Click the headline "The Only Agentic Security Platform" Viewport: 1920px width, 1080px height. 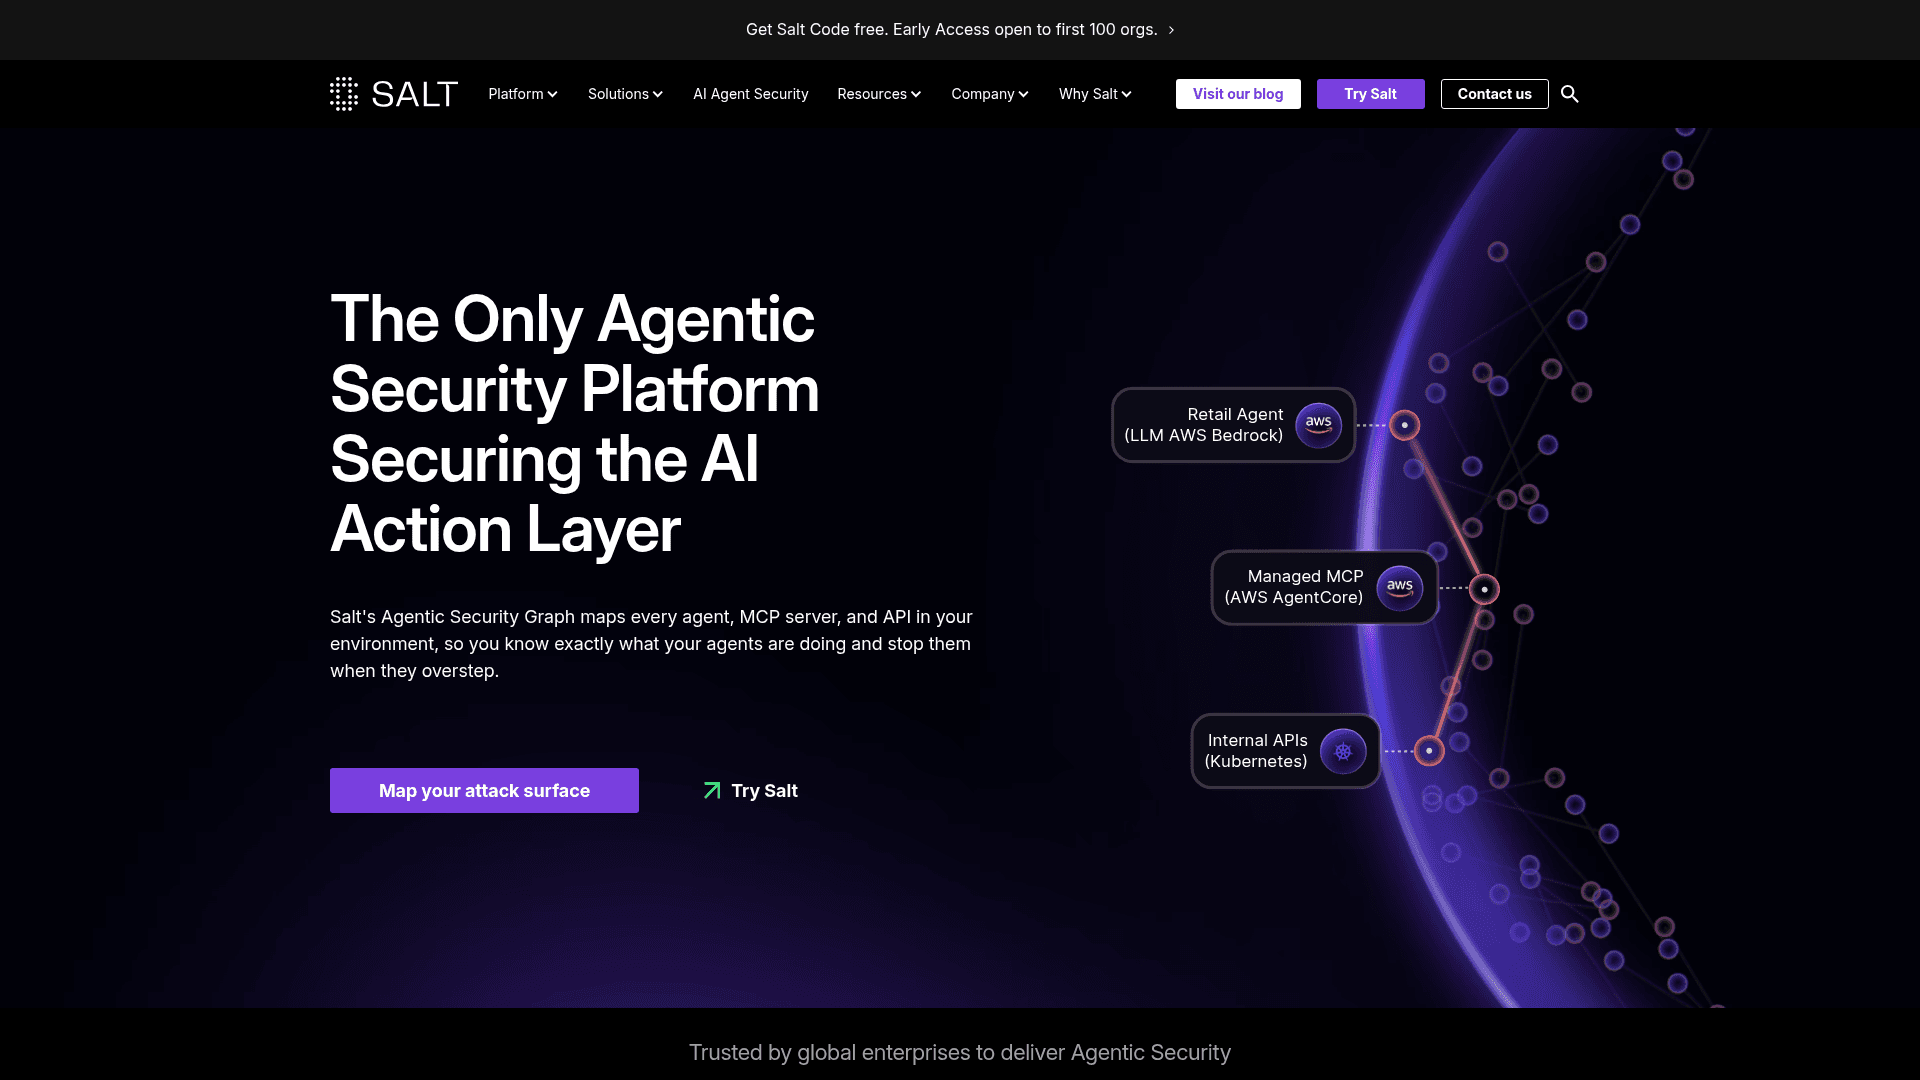tap(575, 424)
